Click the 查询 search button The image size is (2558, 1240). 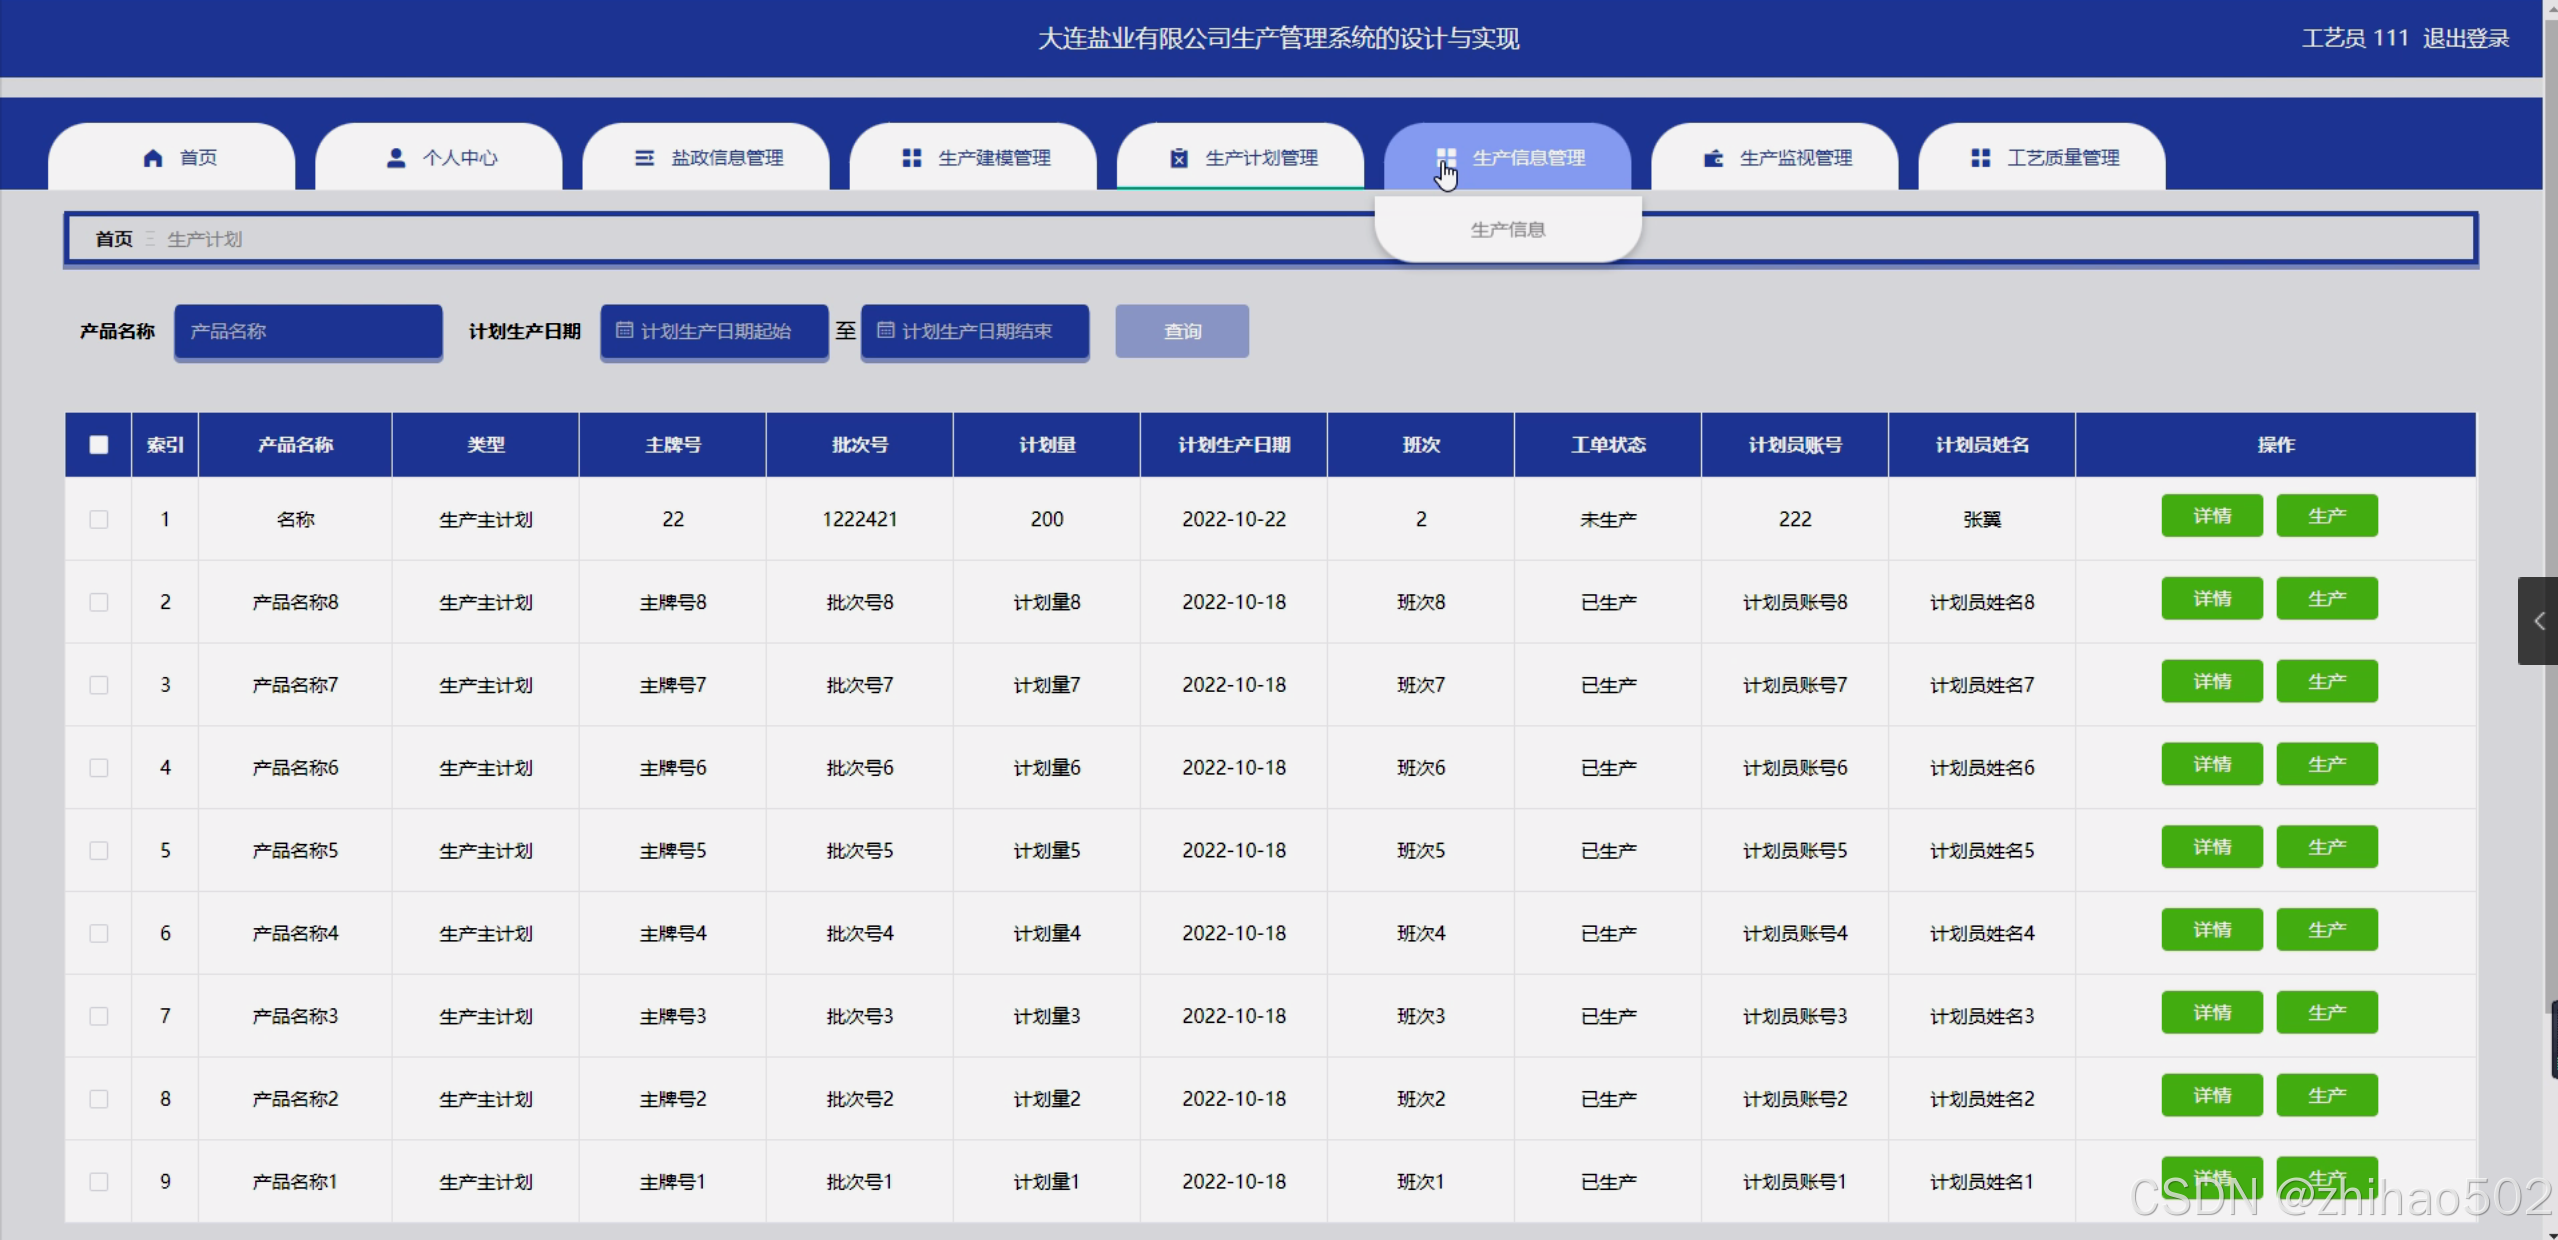[x=1181, y=331]
